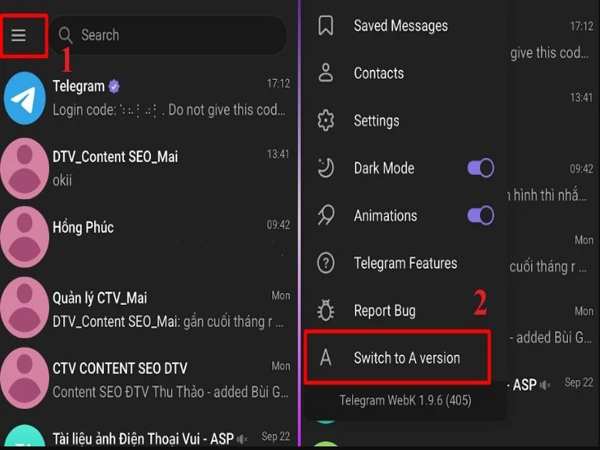Focus the Search chats field

[169, 35]
